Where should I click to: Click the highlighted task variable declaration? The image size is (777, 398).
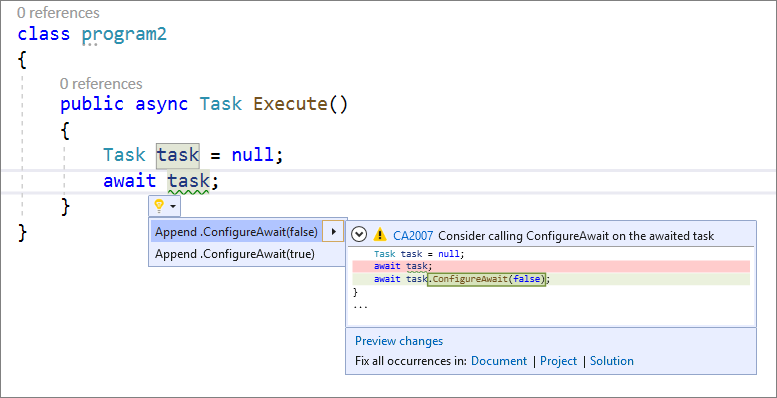[x=178, y=155]
